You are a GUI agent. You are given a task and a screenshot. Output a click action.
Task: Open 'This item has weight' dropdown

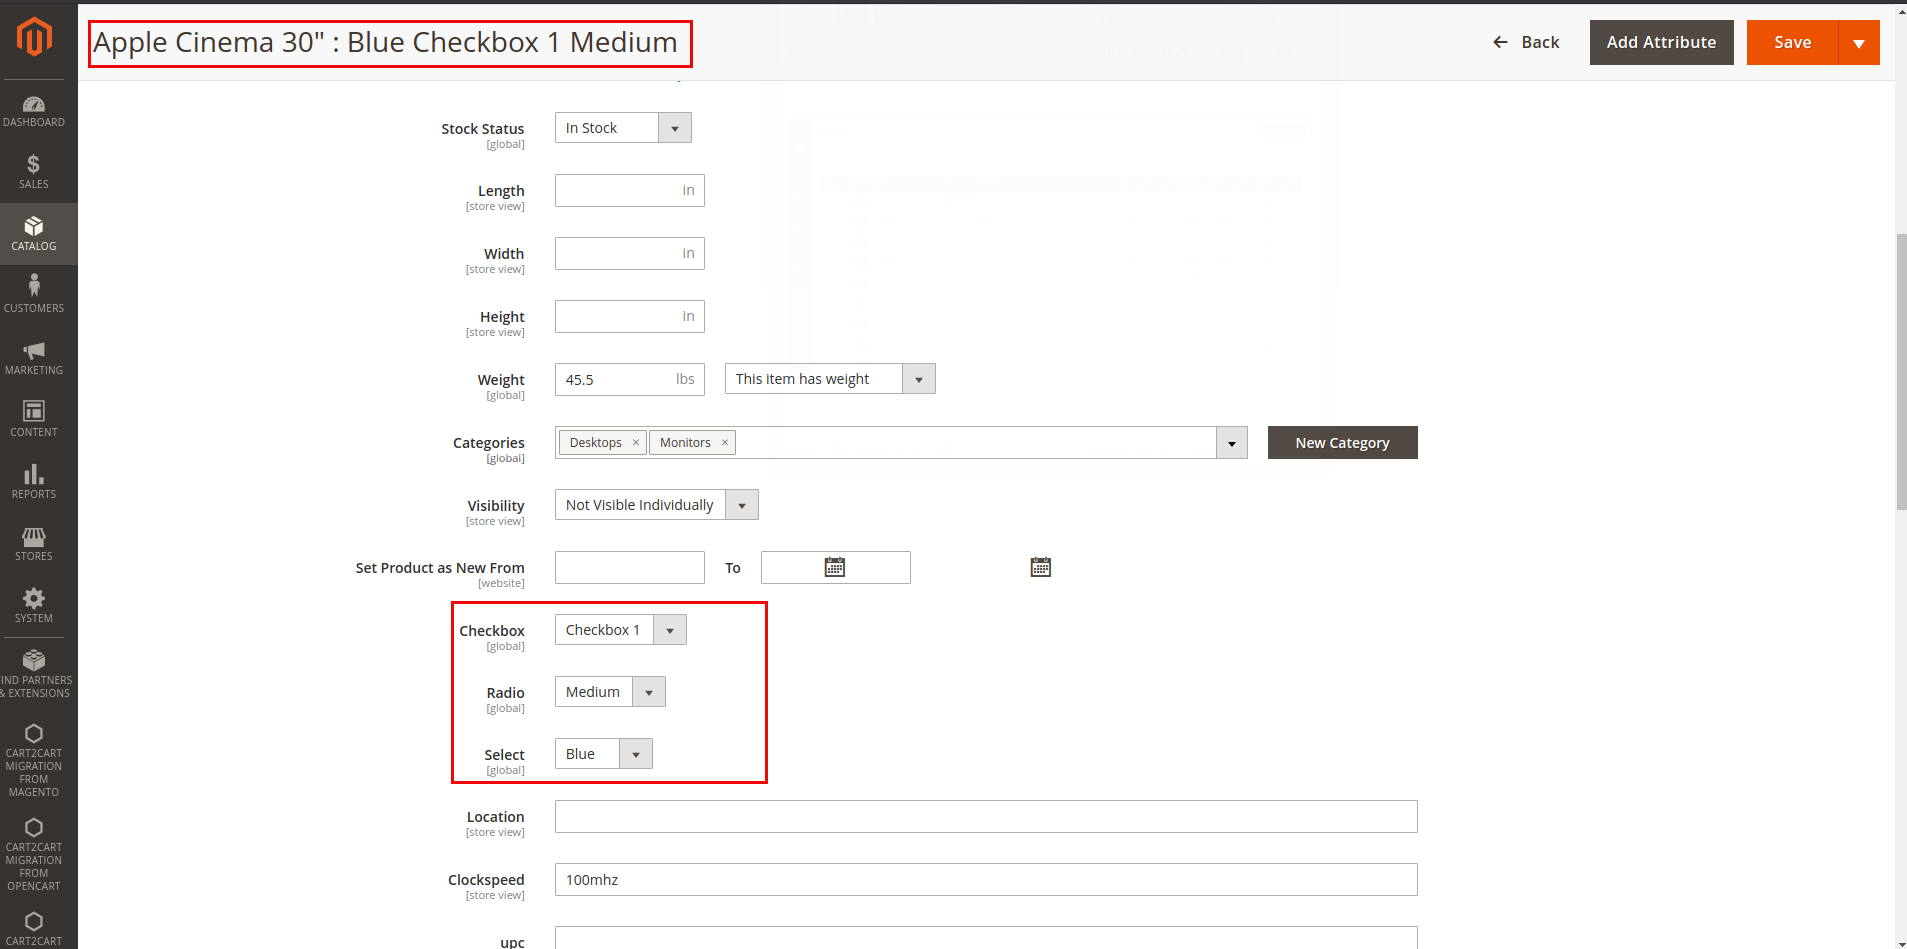(x=830, y=379)
